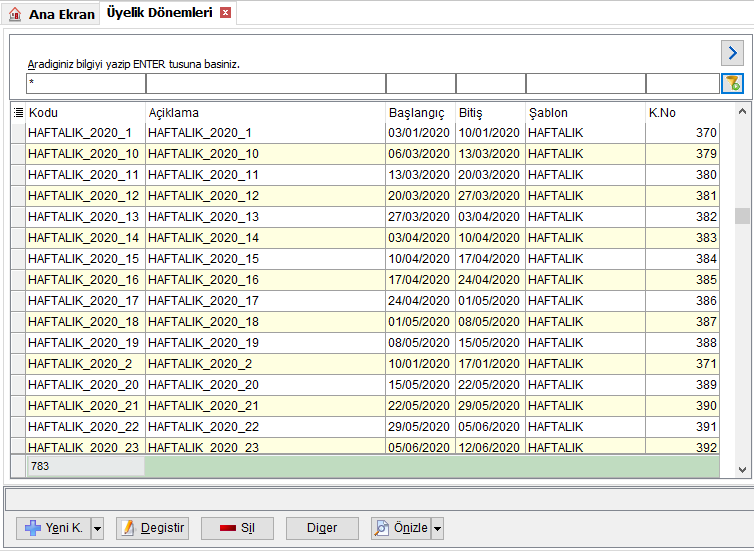Click start date 01/05/2020 cell
The image size is (754, 551).
[x=420, y=322]
